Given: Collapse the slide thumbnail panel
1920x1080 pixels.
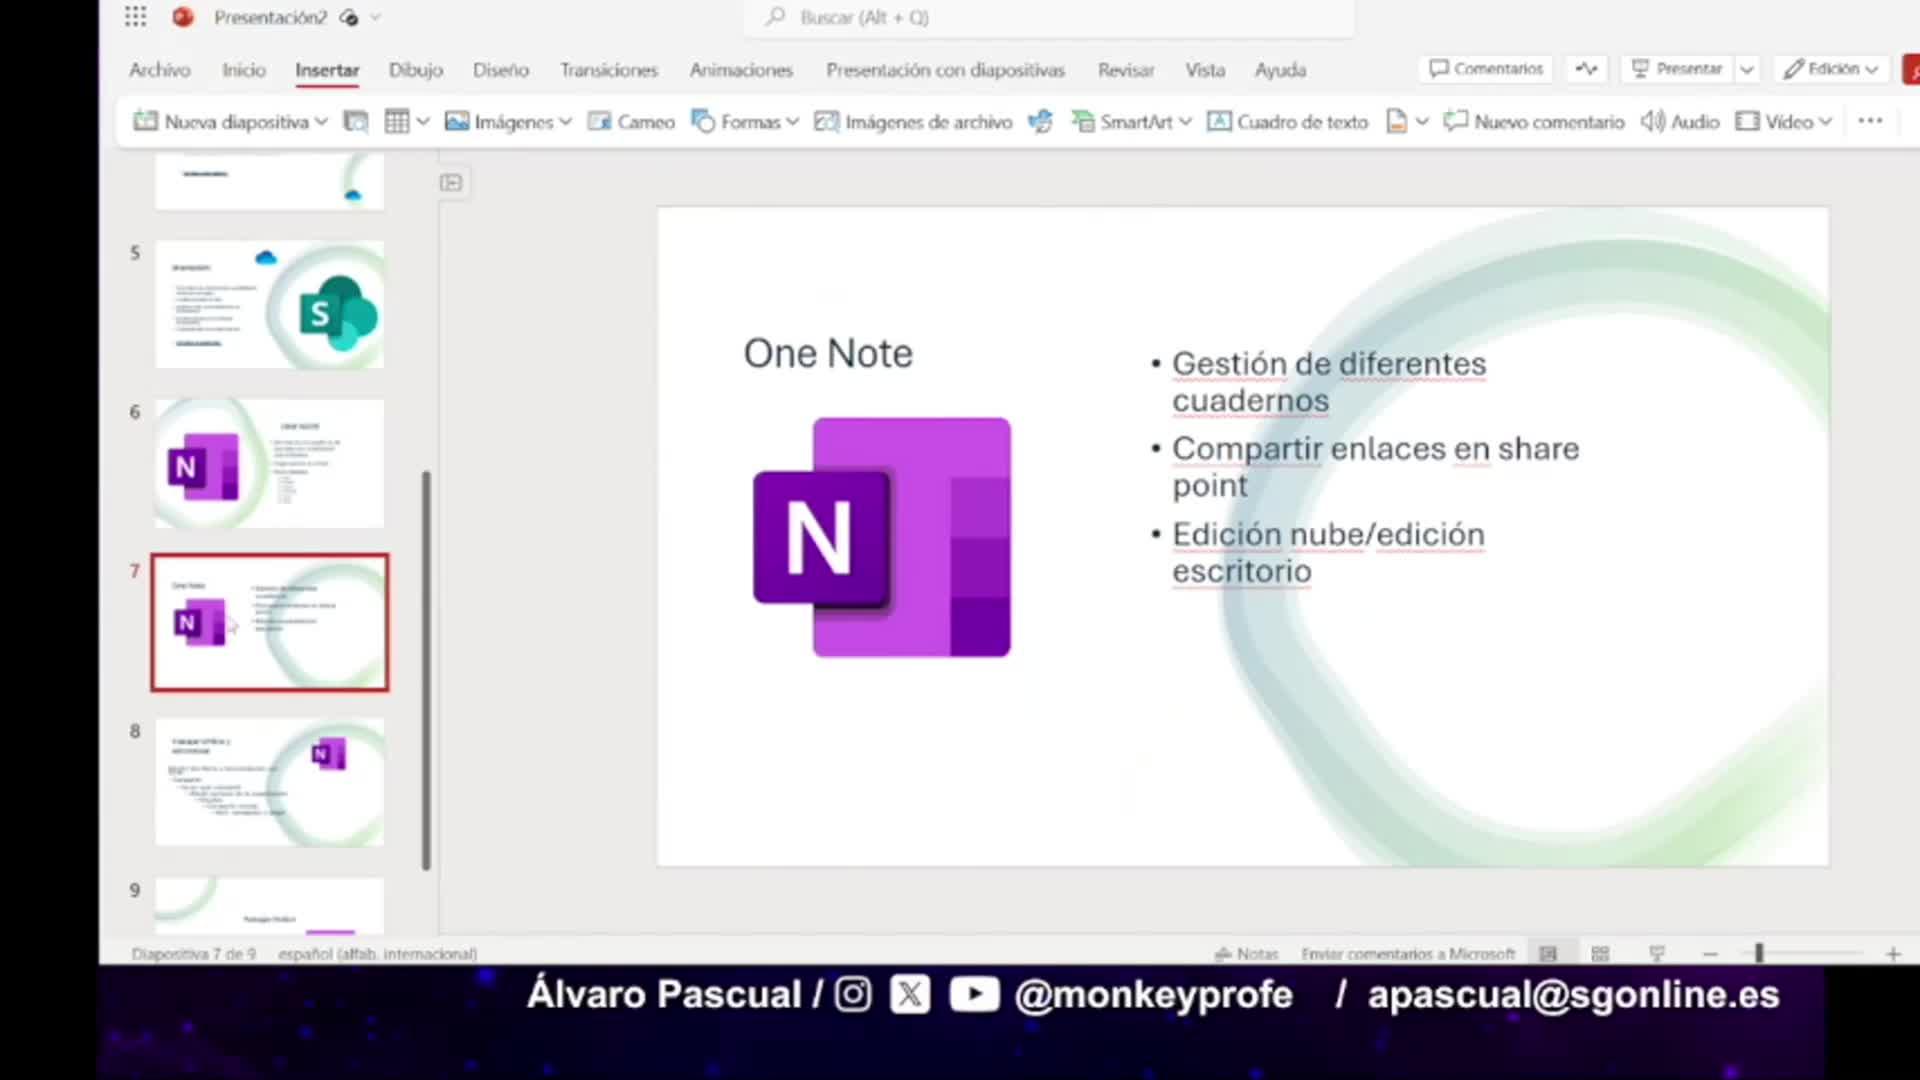Looking at the screenshot, I should click(x=451, y=182).
